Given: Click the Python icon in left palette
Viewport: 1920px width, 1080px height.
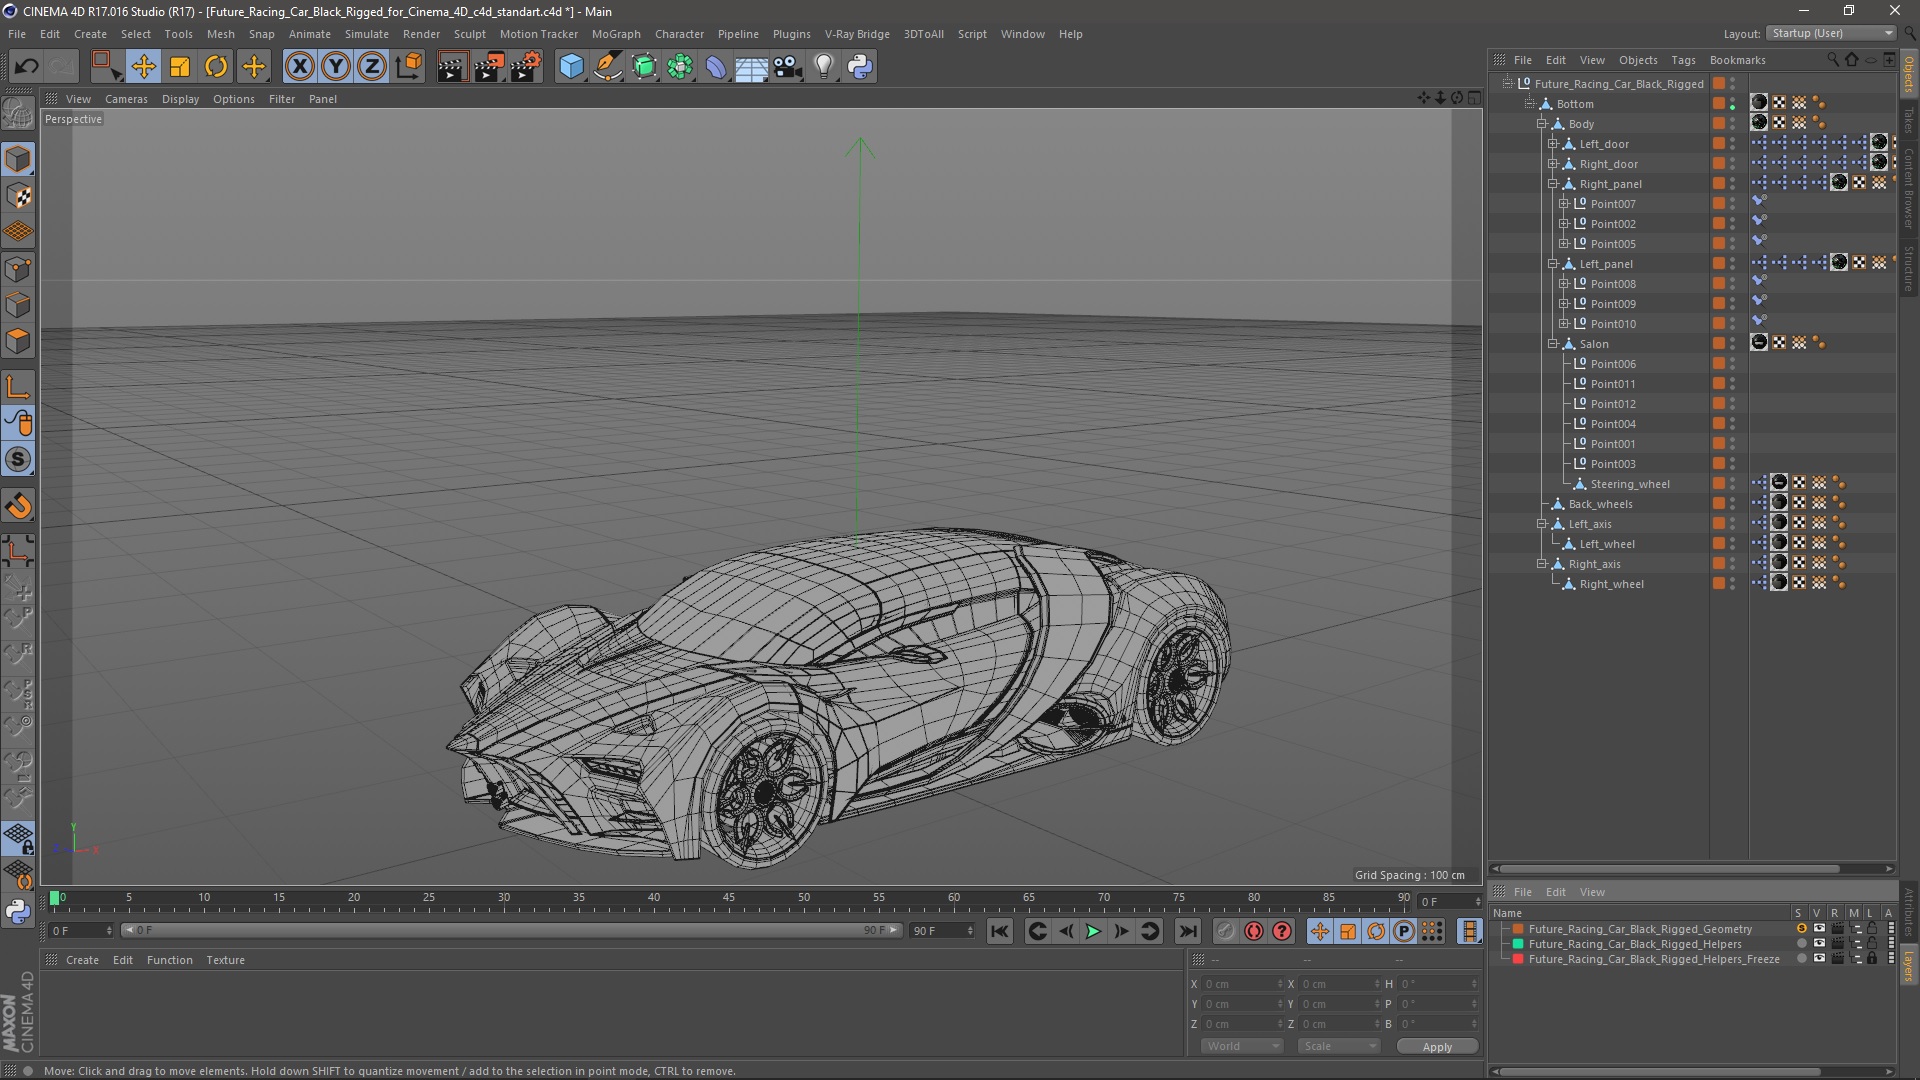Looking at the screenshot, I should point(18,912).
